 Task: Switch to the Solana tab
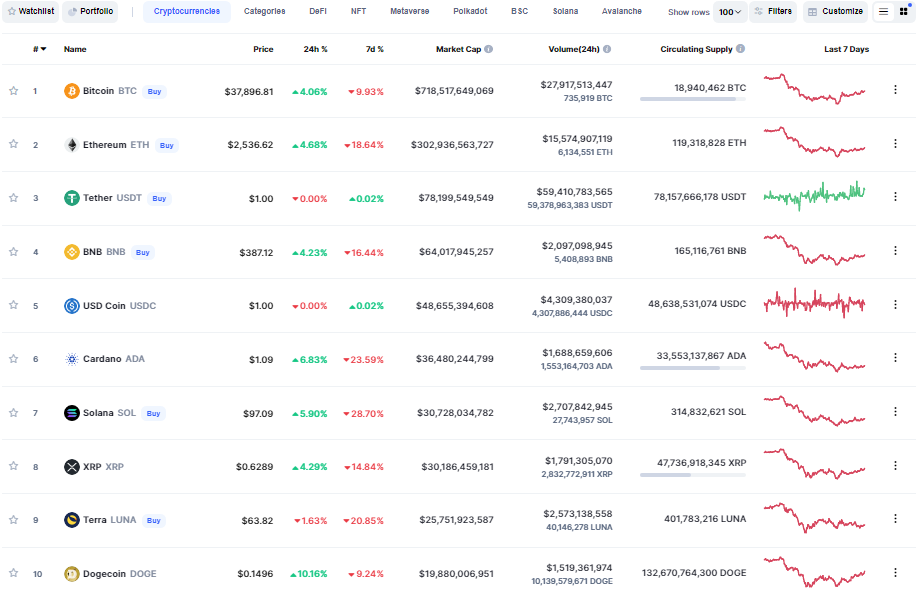point(565,11)
